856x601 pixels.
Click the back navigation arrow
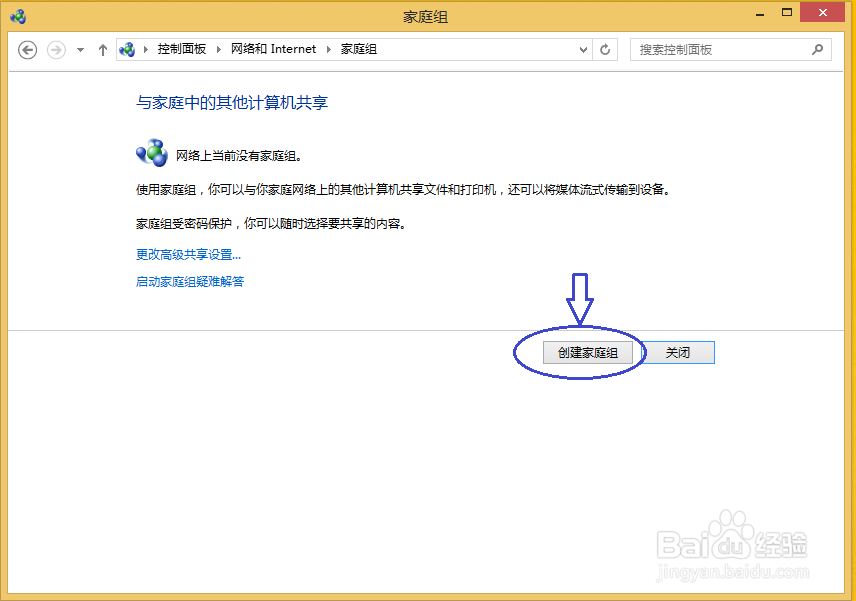point(27,49)
